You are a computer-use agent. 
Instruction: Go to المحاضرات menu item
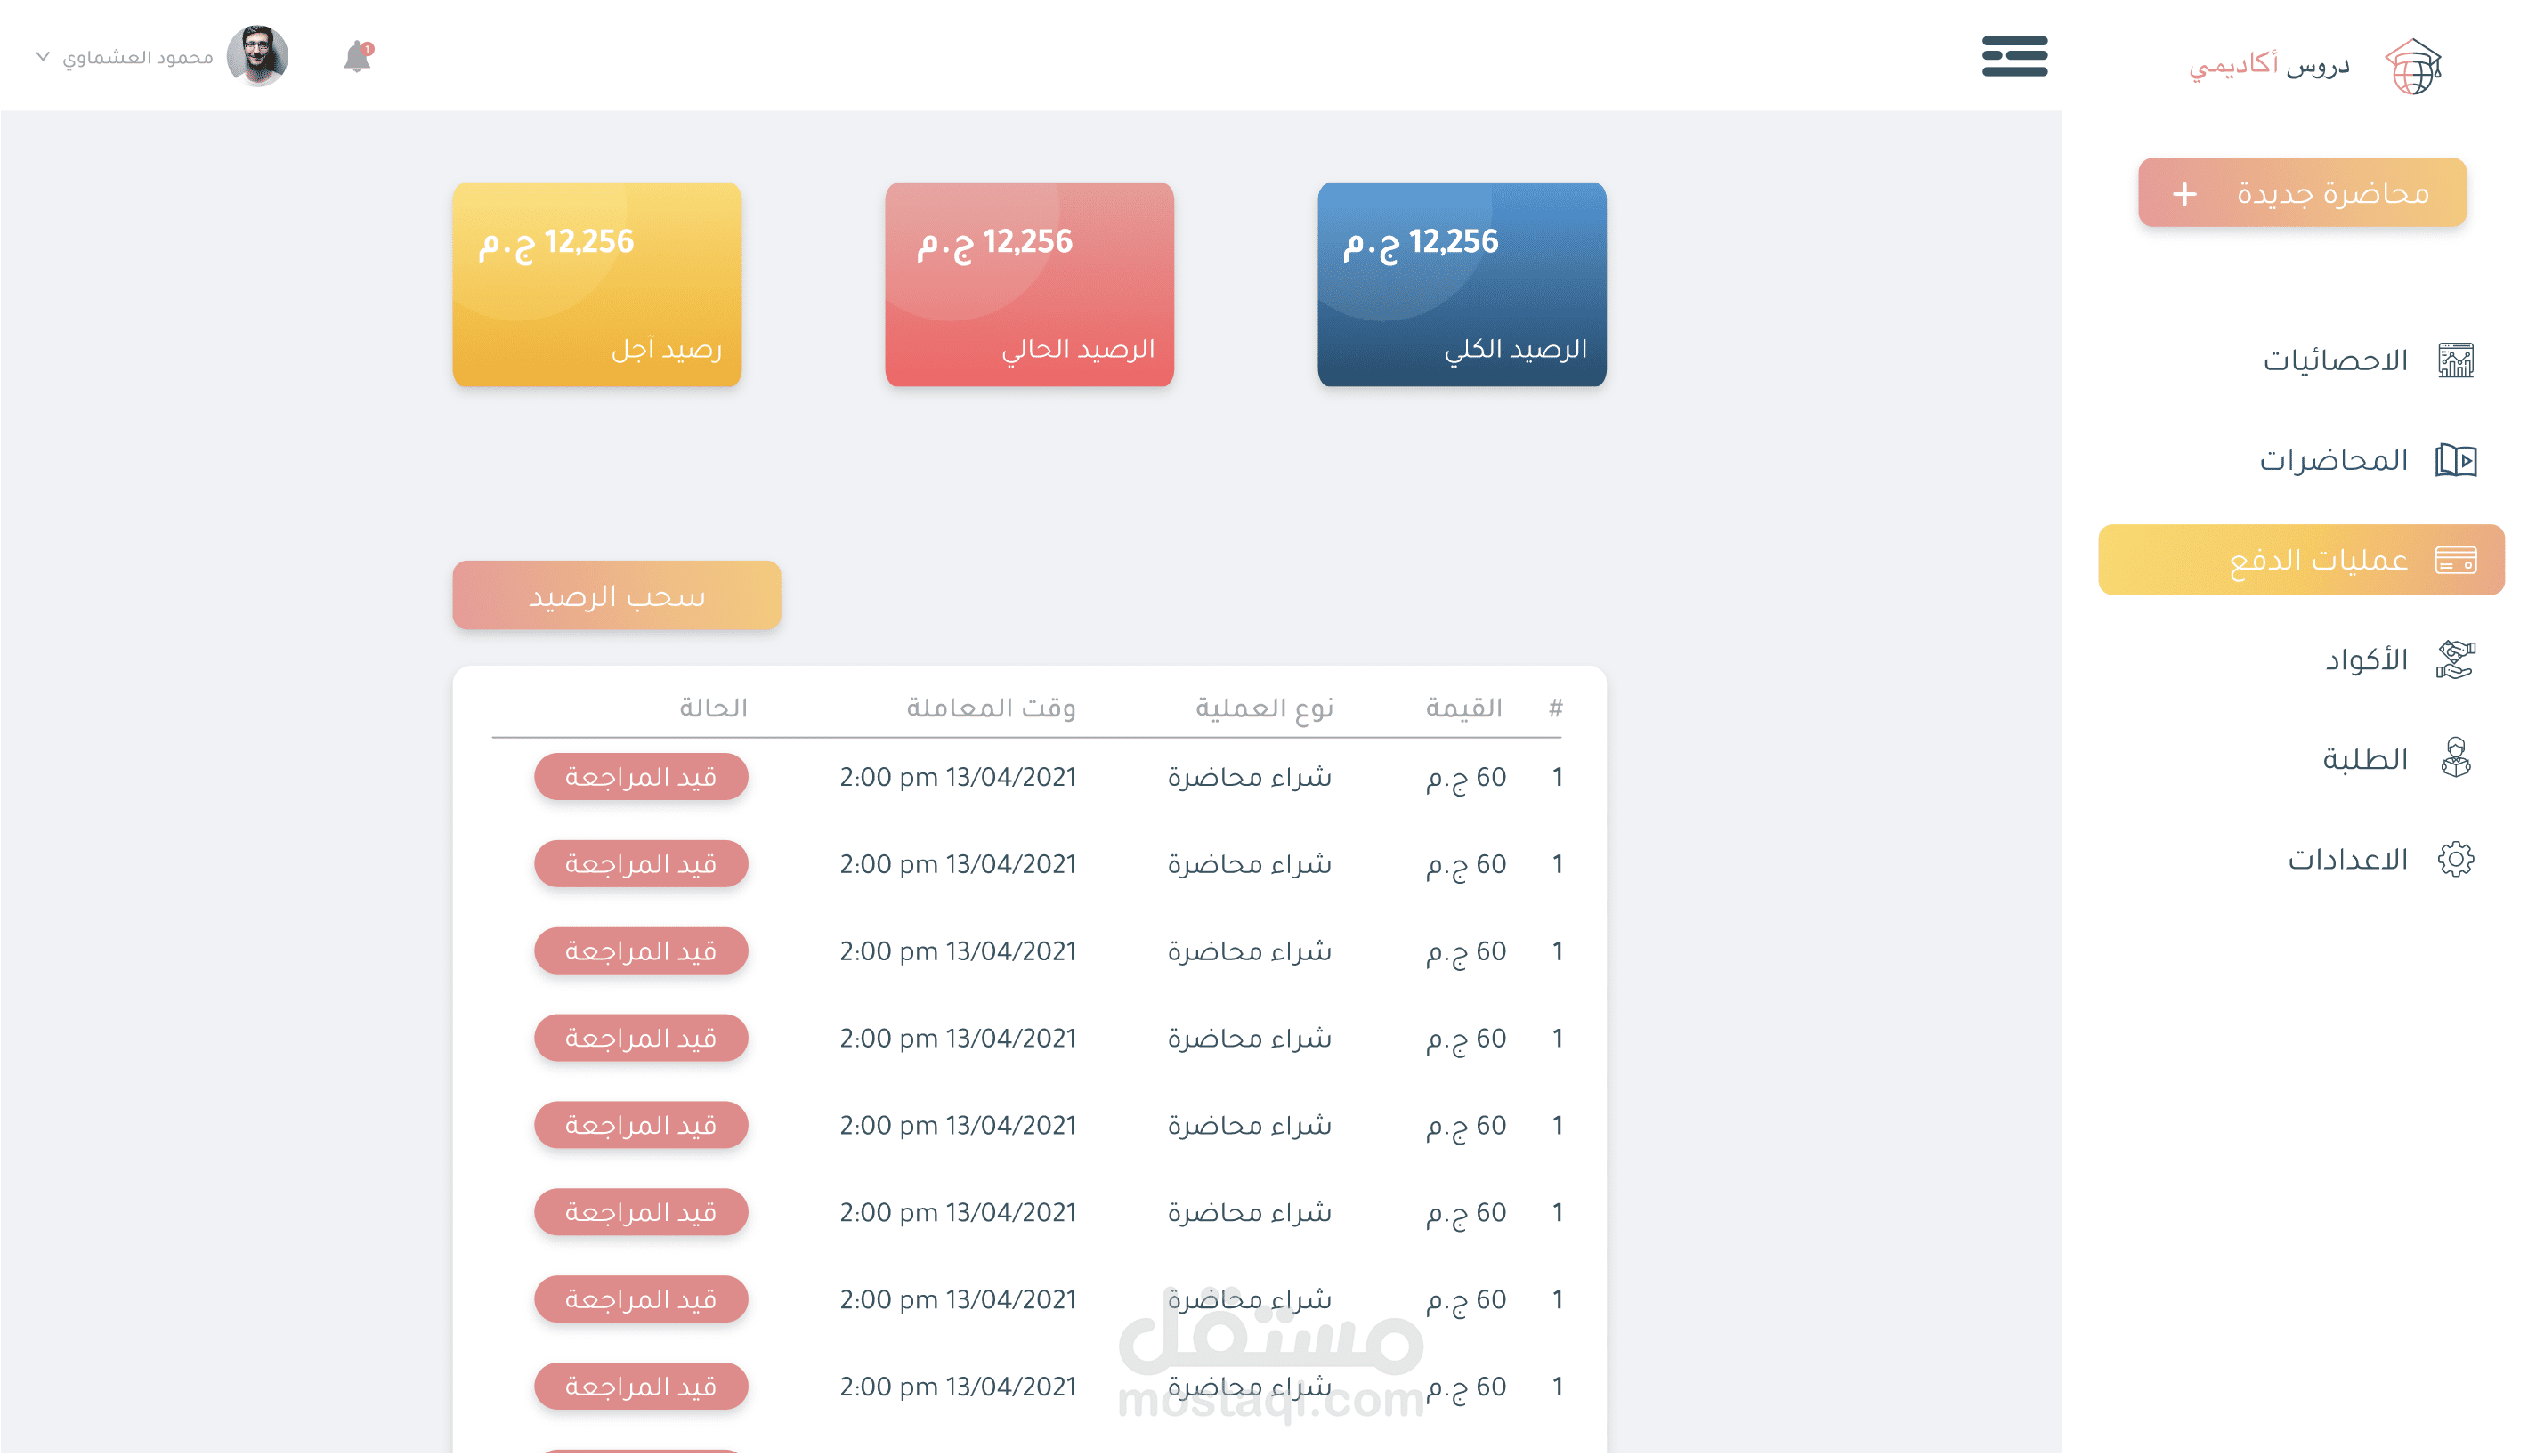pos(2333,460)
